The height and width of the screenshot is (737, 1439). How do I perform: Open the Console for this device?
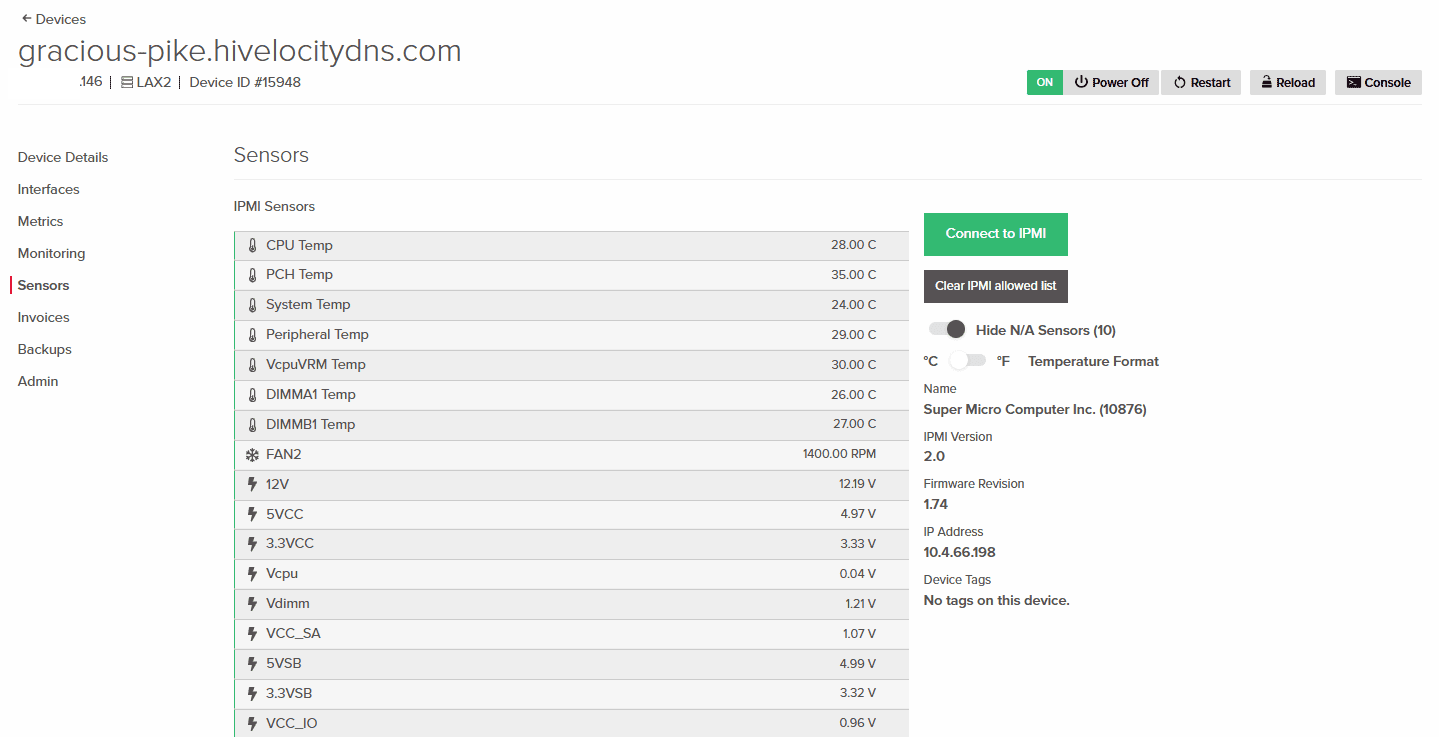coord(1378,83)
